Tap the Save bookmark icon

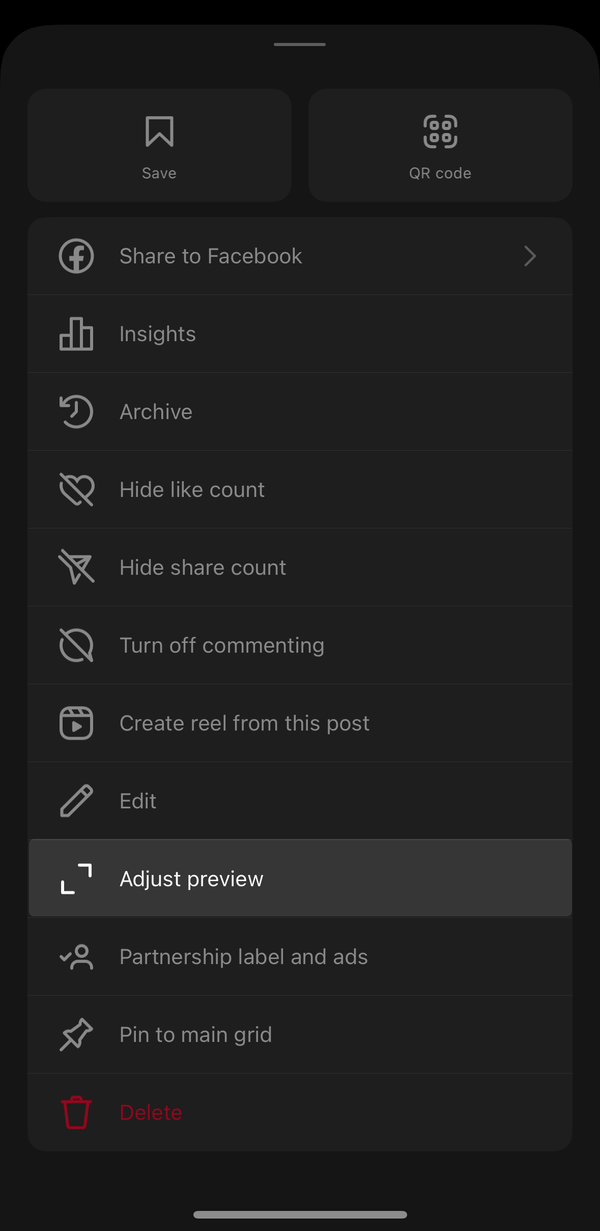(x=159, y=132)
